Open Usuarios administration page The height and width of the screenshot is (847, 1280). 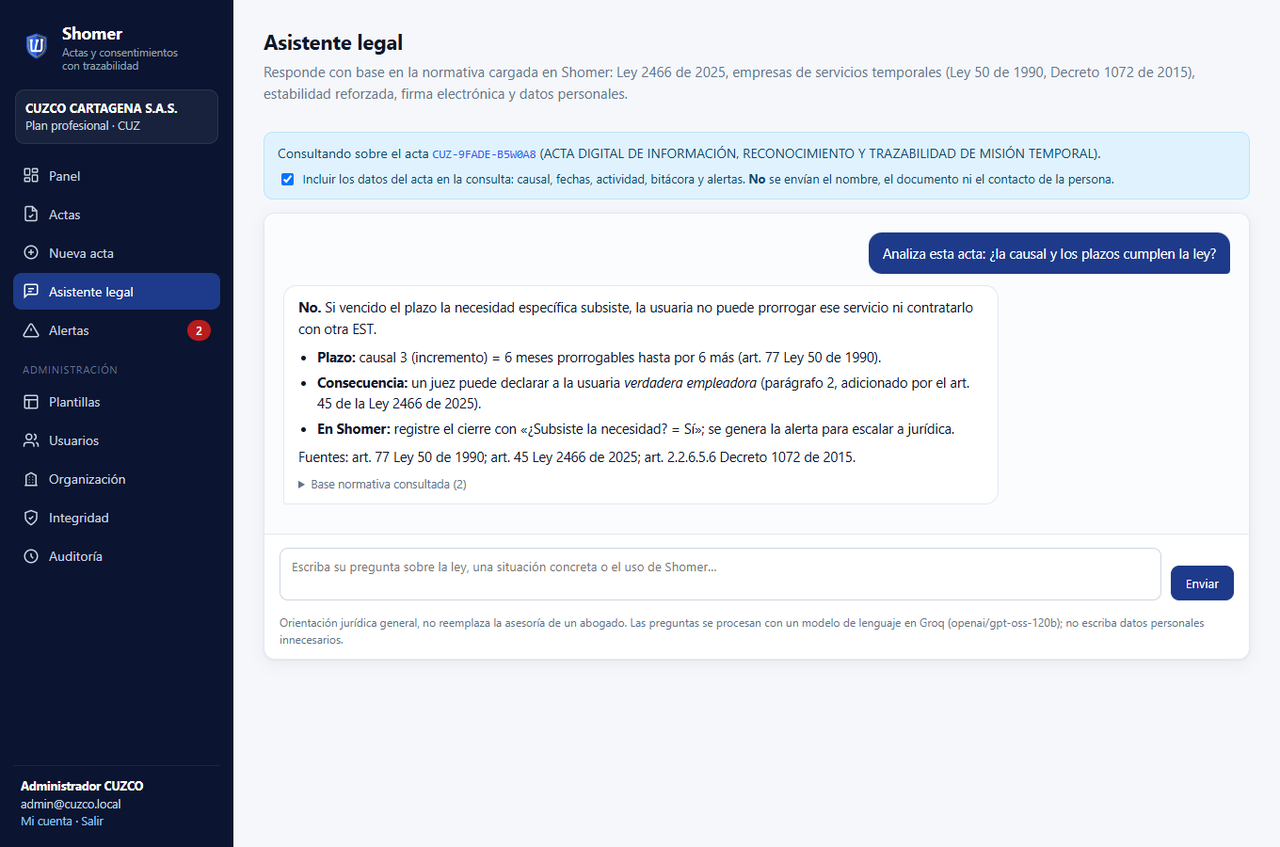116,441
